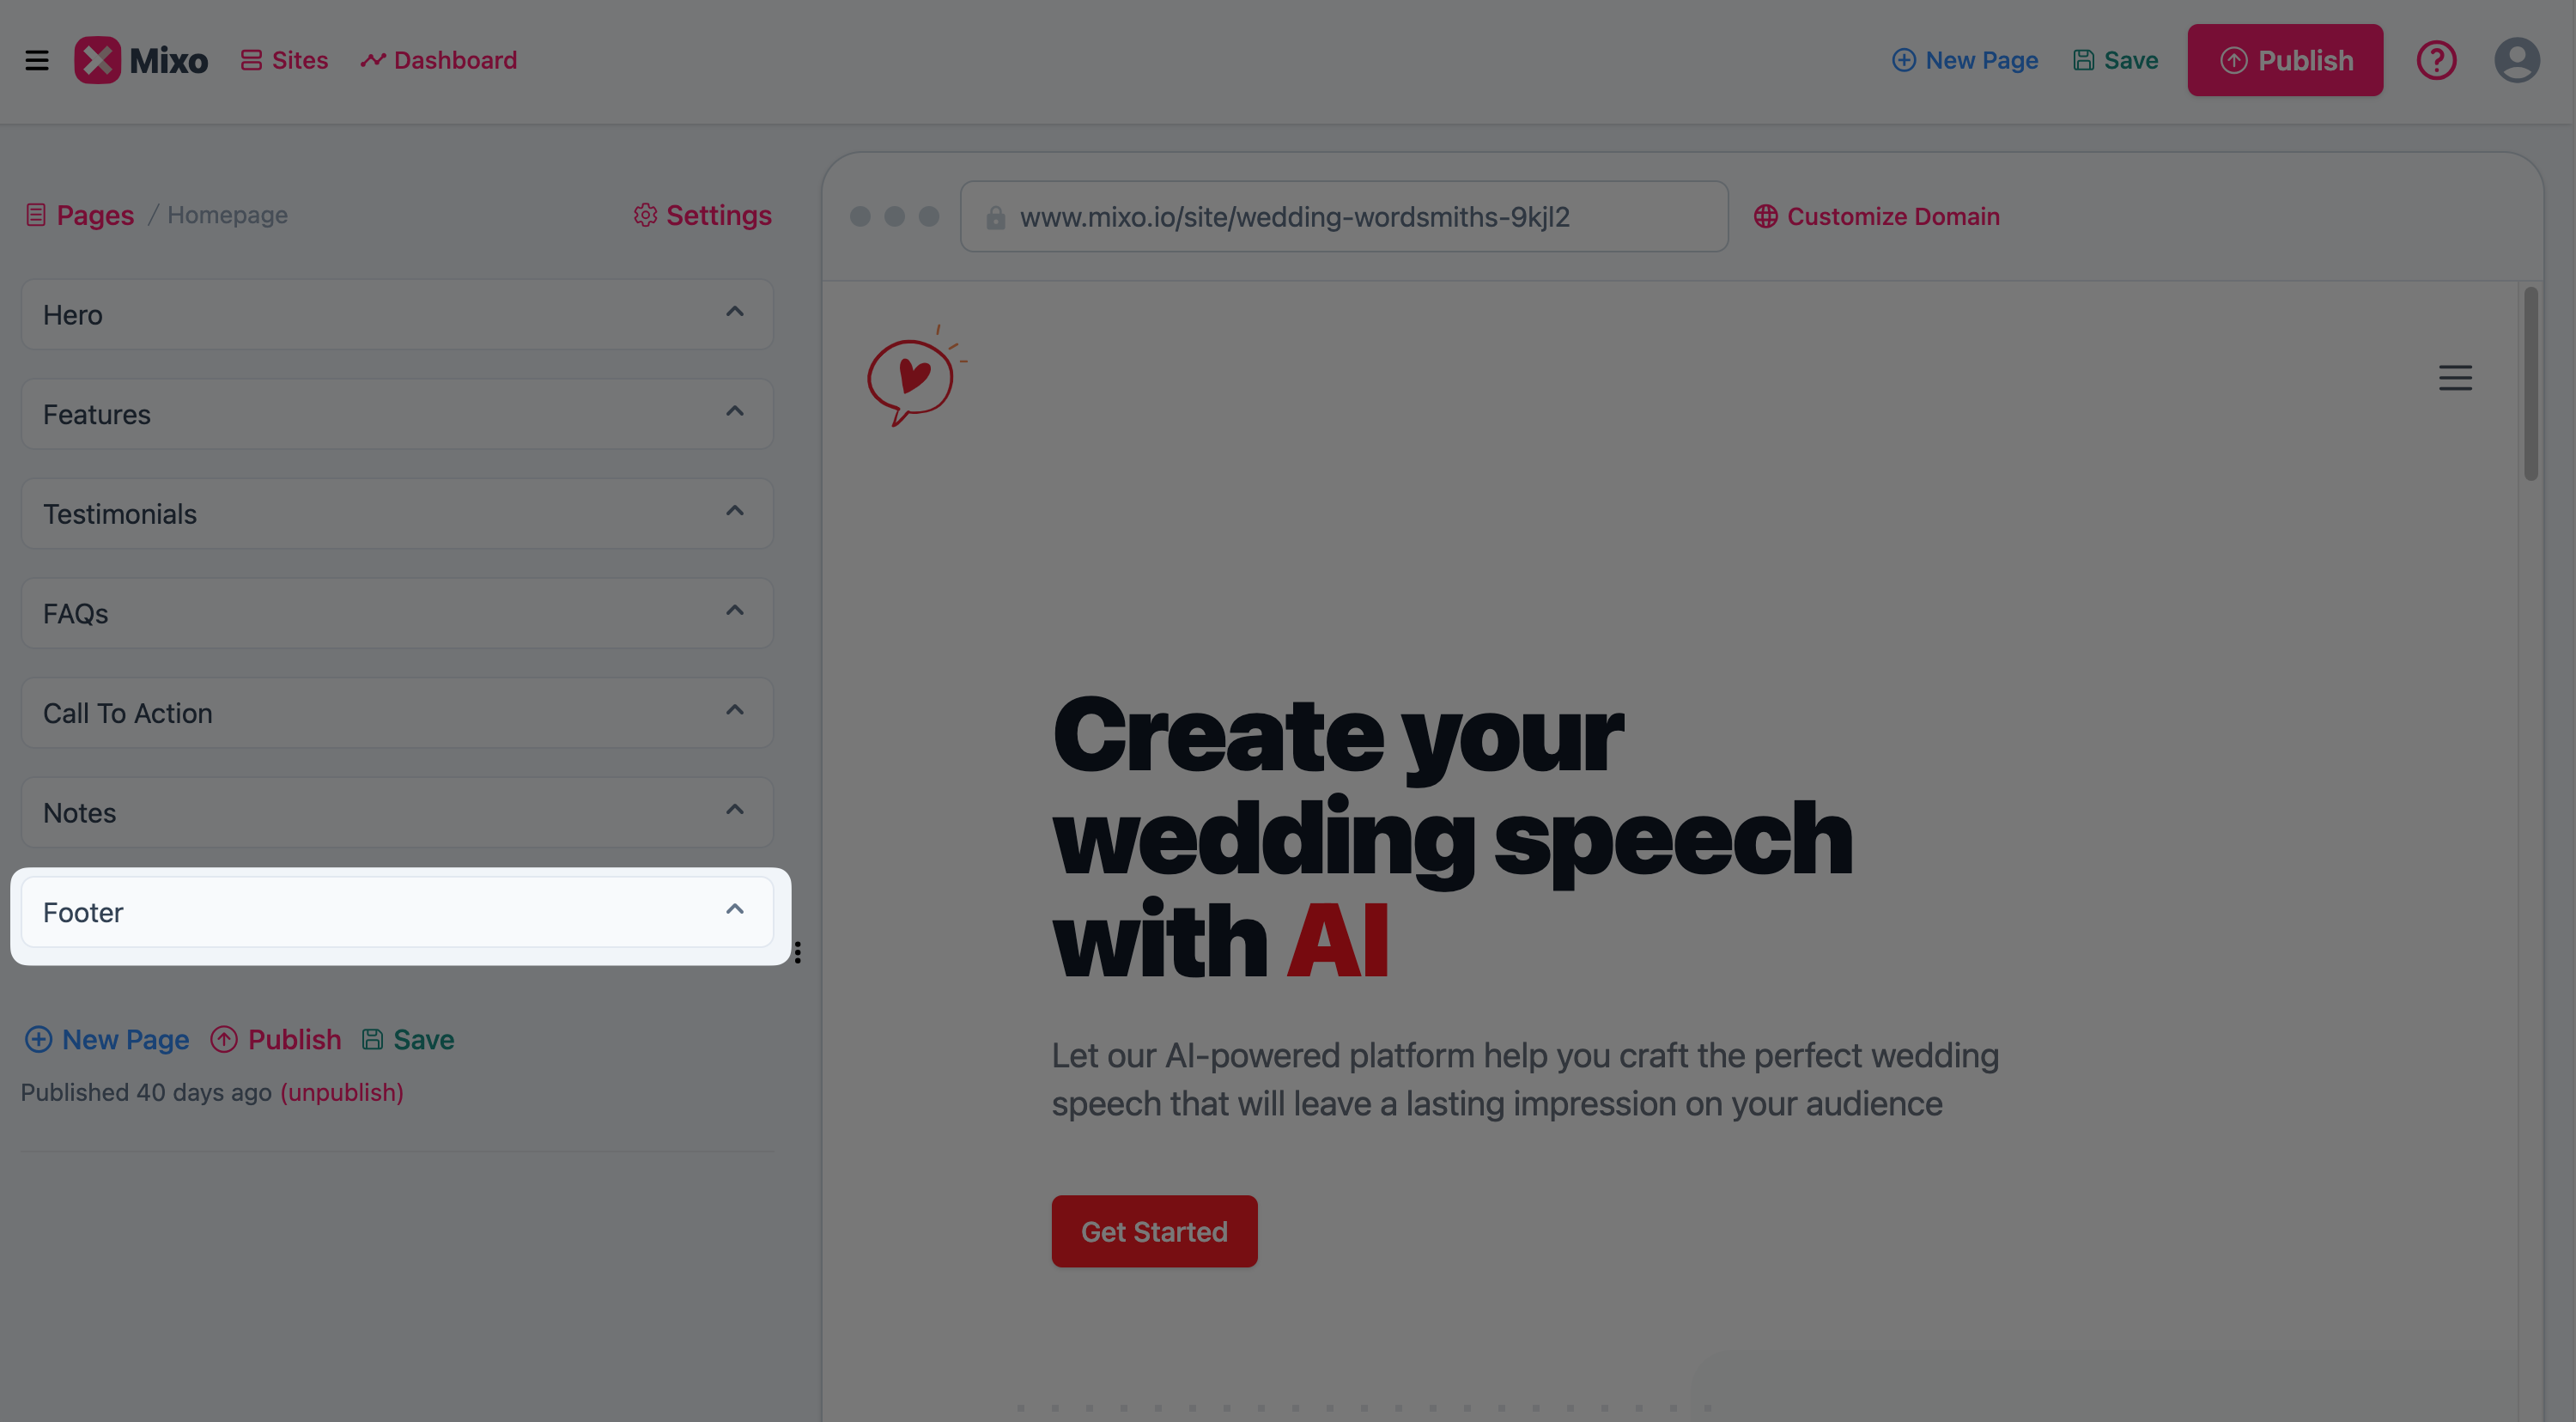Click the Pages breadcrumb menu item
This screenshot has height=1422, width=2576.
[94, 216]
